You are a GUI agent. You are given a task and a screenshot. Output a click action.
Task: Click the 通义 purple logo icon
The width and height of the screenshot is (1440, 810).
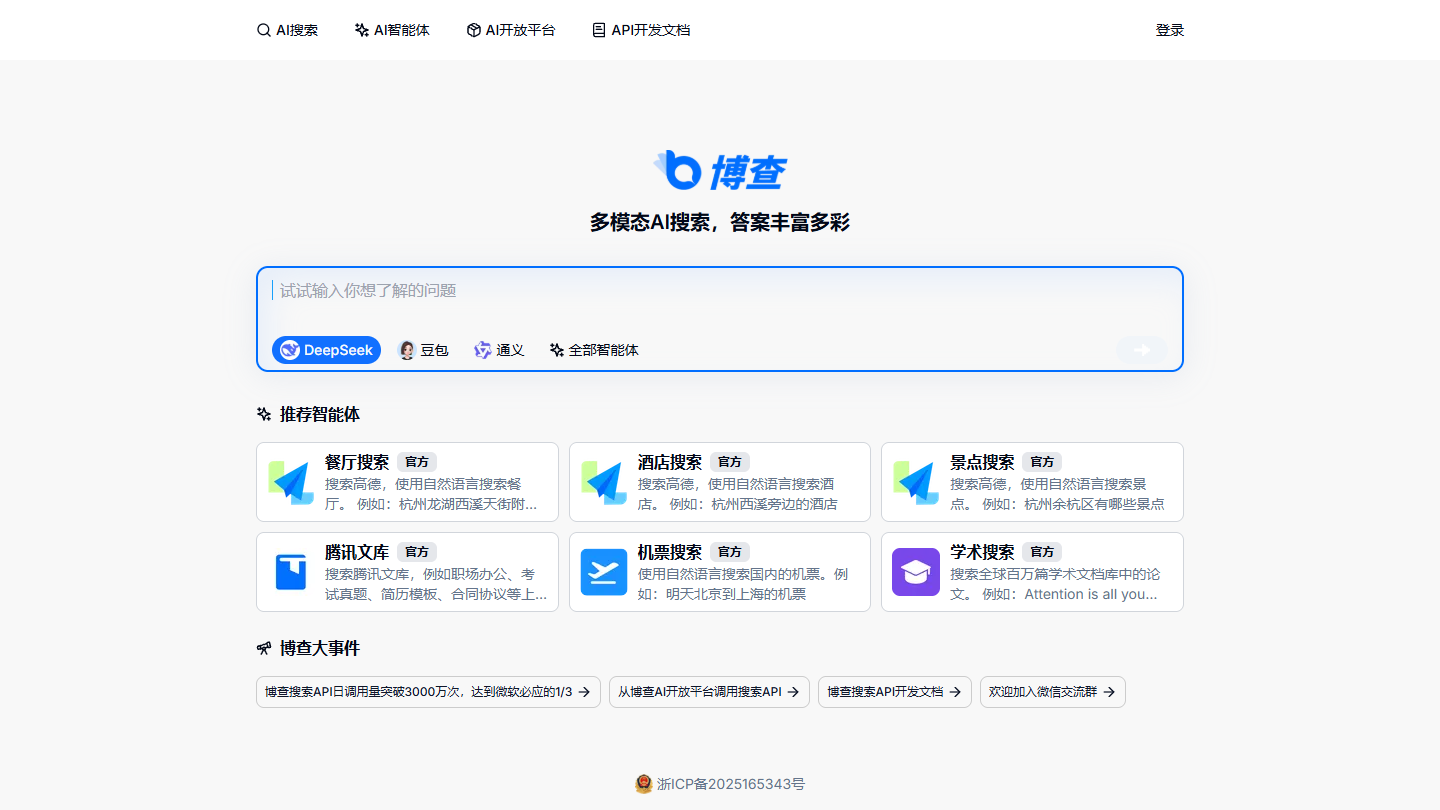(483, 350)
